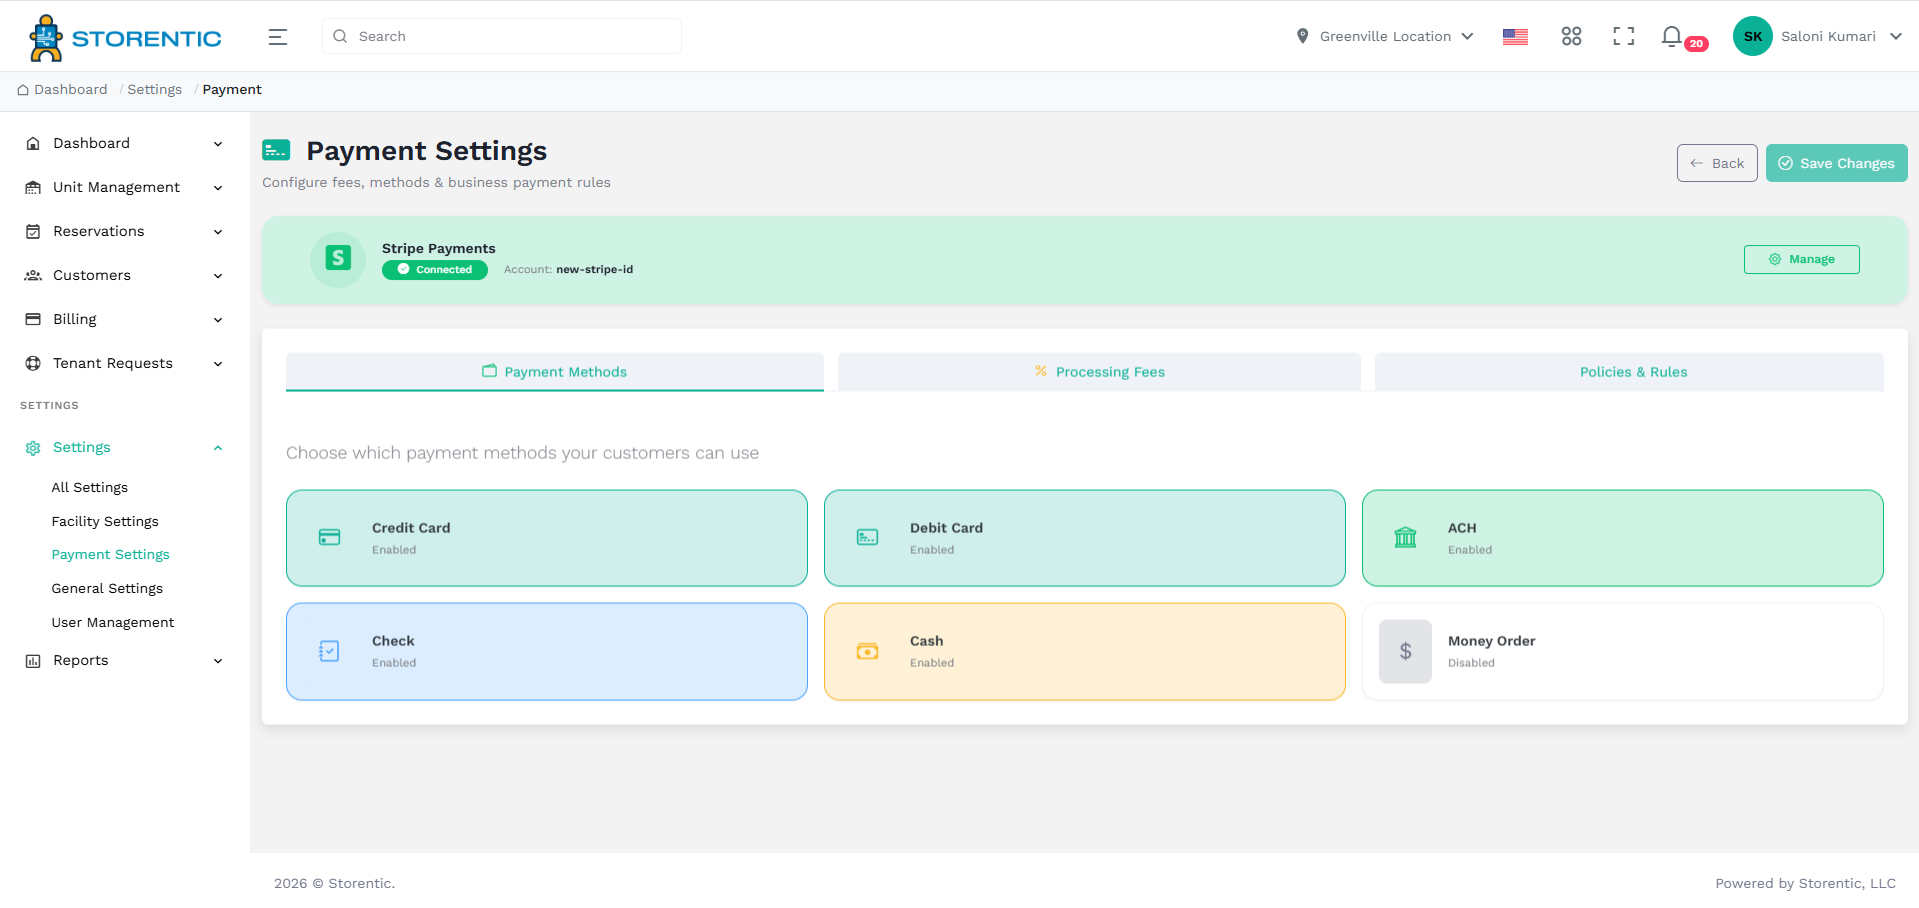Click the sidebar collapse hamburger icon
This screenshot has height=908, width=1919.
click(277, 36)
